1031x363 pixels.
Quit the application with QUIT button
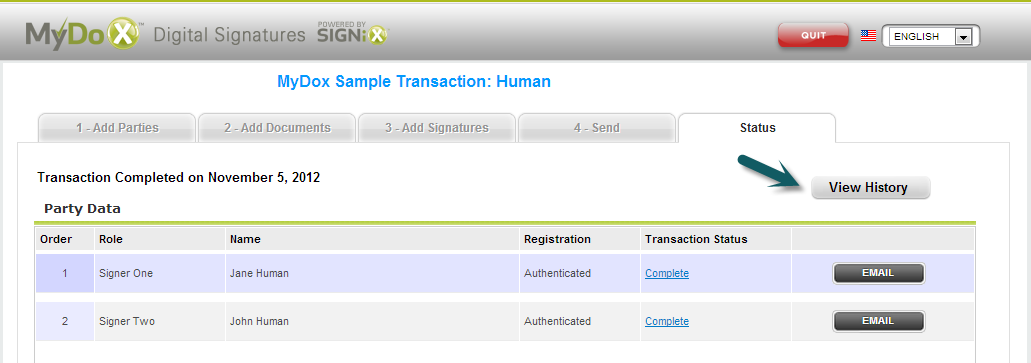[x=813, y=36]
